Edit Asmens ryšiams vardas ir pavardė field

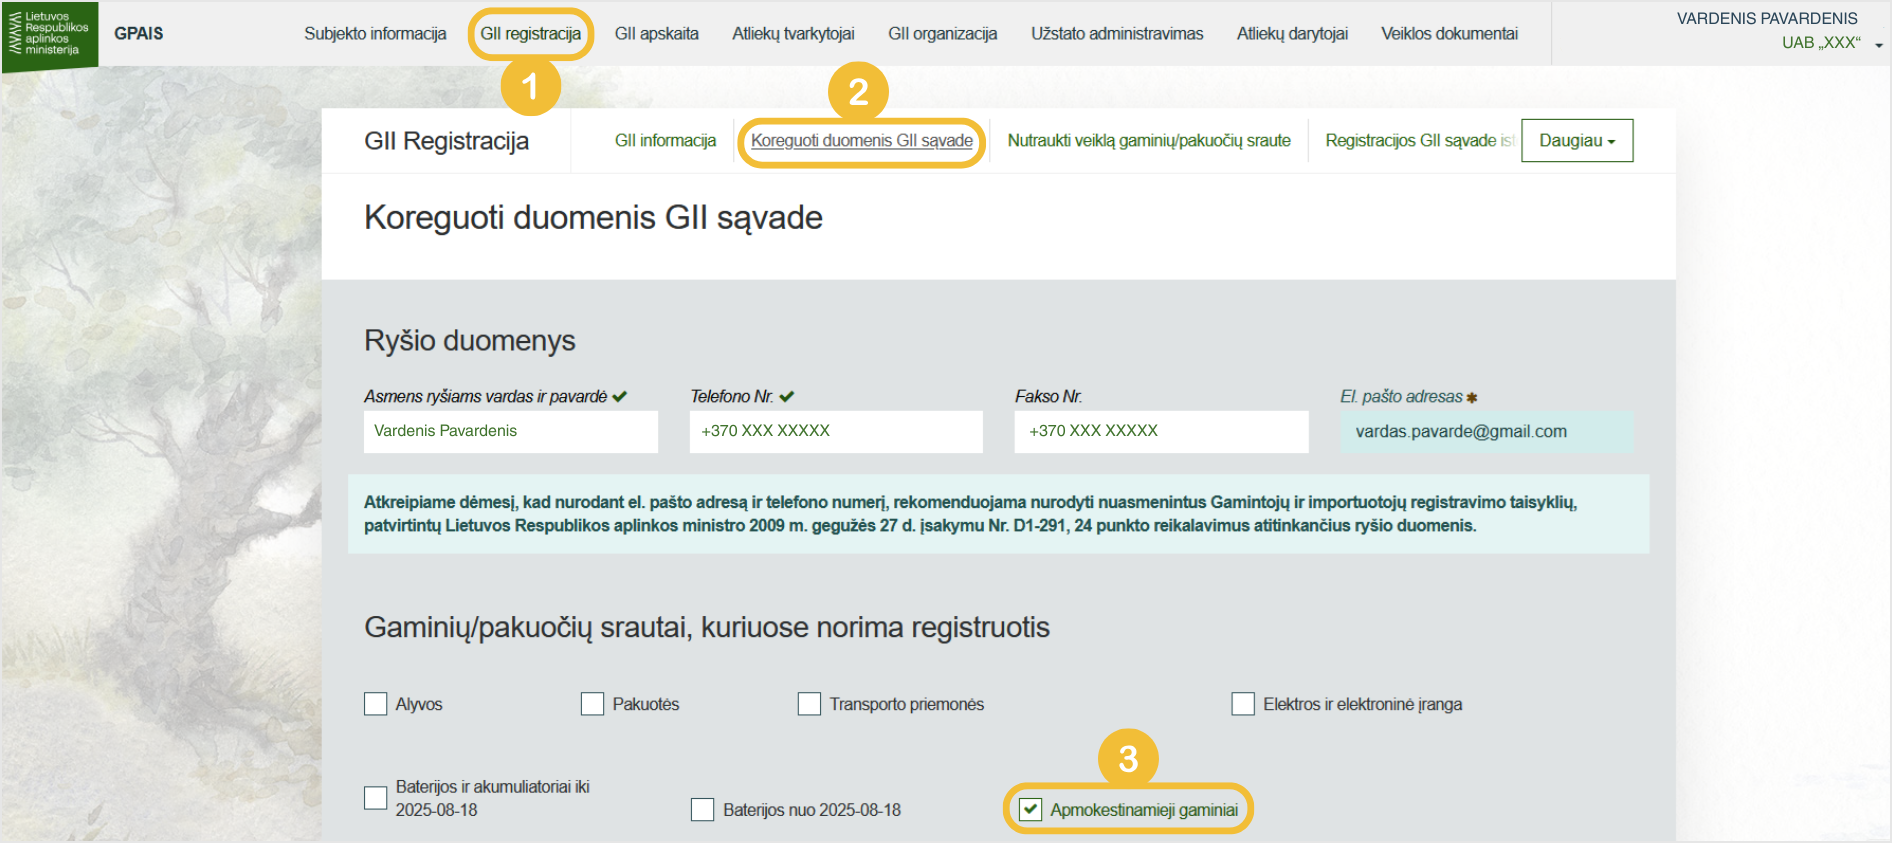(511, 432)
